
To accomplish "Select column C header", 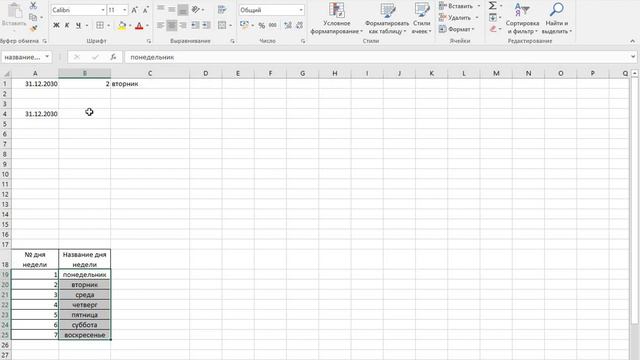I will tap(150, 73).
